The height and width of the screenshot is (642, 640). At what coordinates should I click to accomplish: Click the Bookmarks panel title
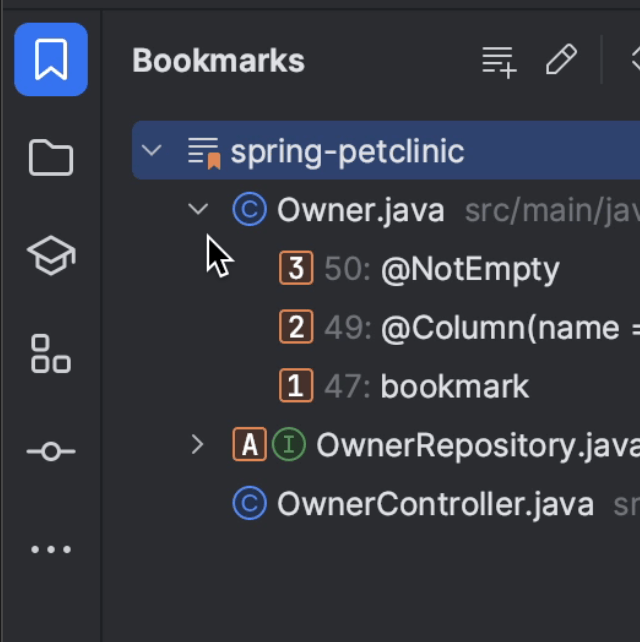pyautogui.click(x=219, y=61)
